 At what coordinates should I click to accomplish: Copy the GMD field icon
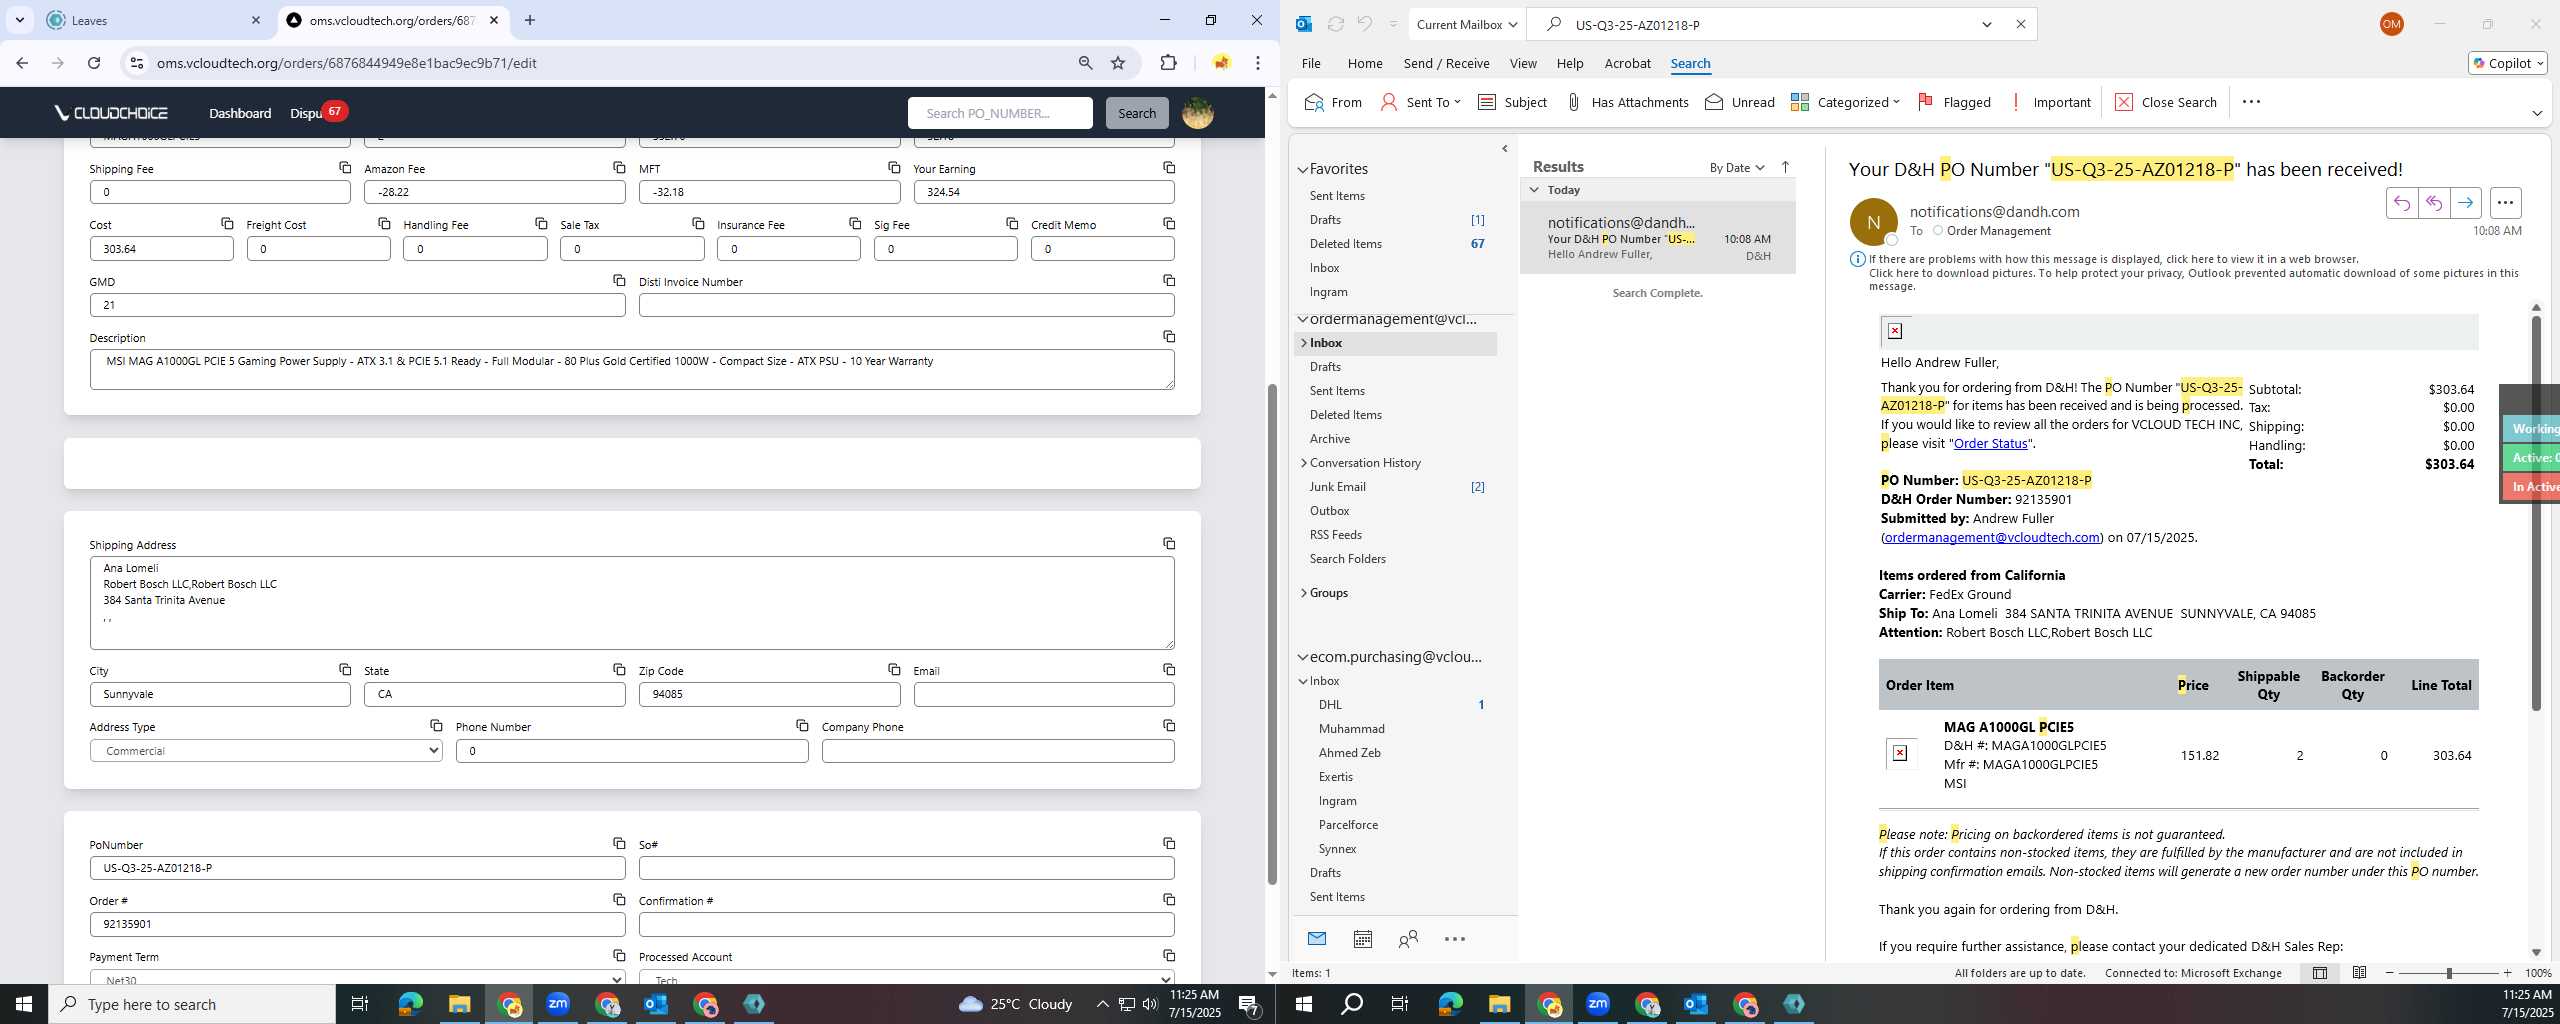(619, 280)
